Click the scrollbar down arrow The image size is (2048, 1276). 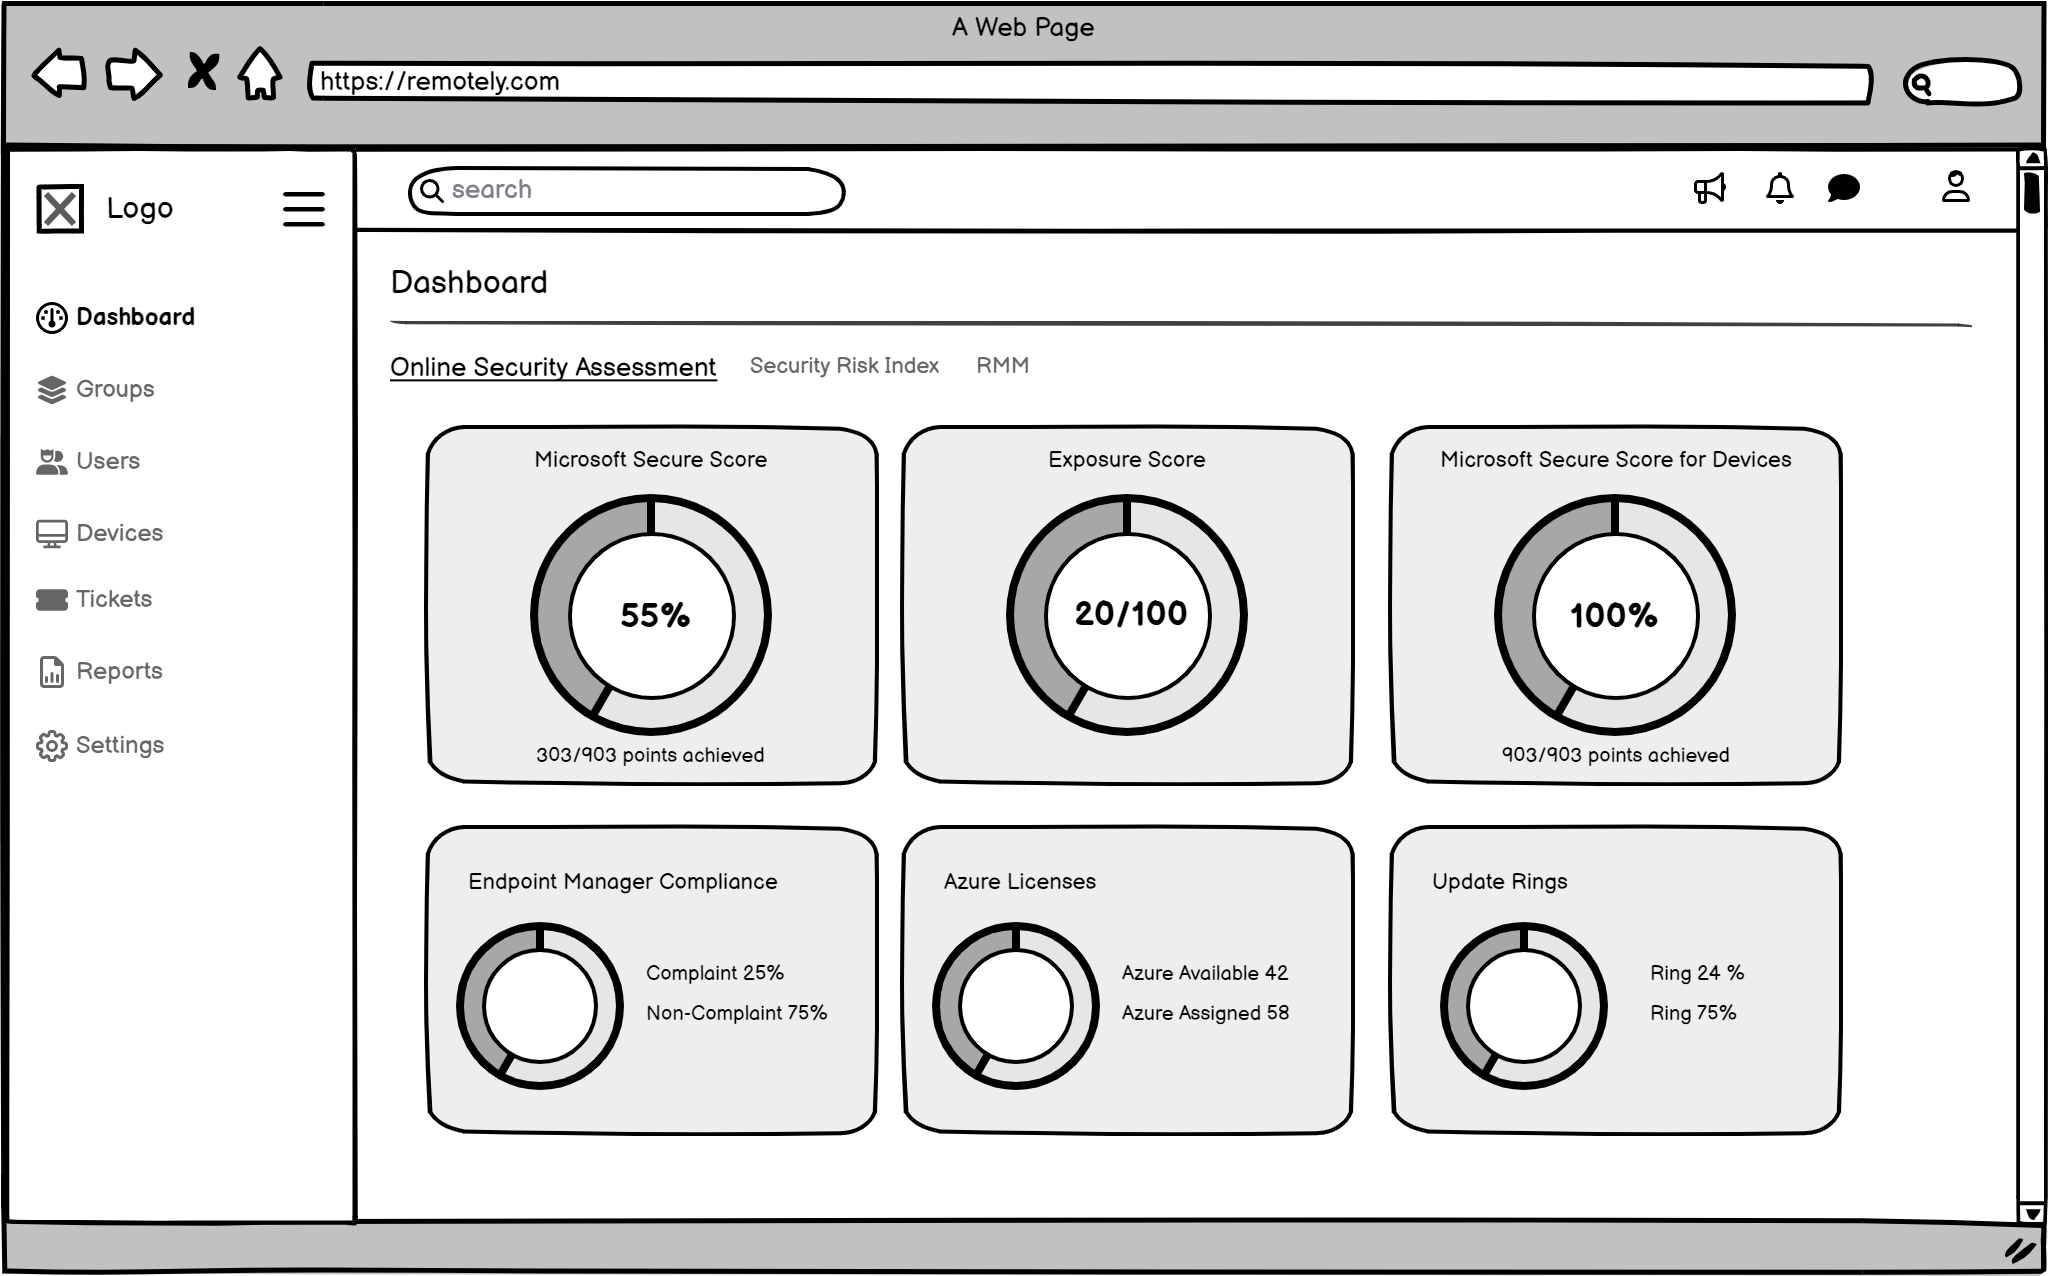[x=2031, y=1213]
